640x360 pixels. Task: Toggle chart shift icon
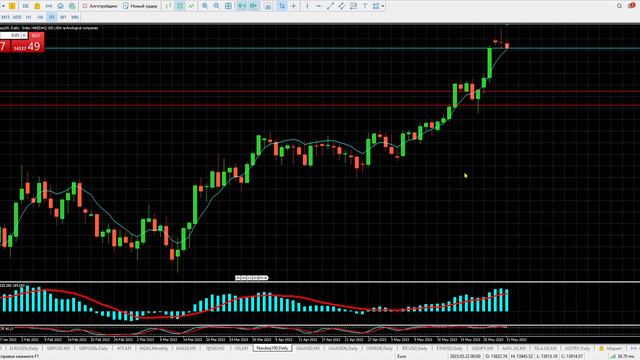point(253,6)
